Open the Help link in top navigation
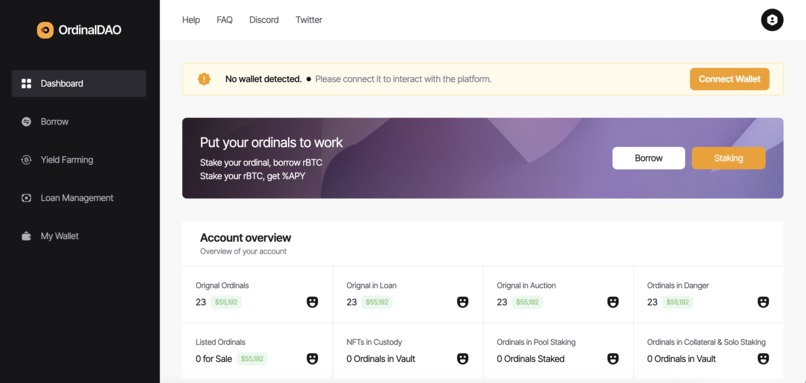The height and width of the screenshot is (383, 806). 191,20
